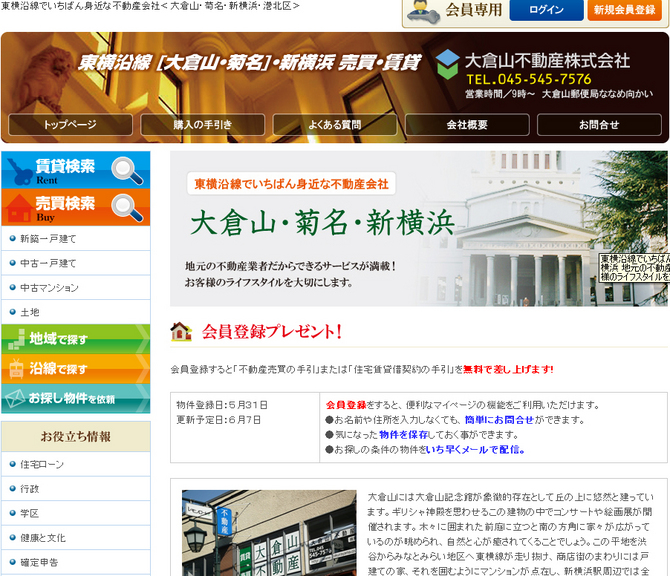
Task: Click the green 地域で探す banner
Action: pyautogui.click(x=76, y=339)
